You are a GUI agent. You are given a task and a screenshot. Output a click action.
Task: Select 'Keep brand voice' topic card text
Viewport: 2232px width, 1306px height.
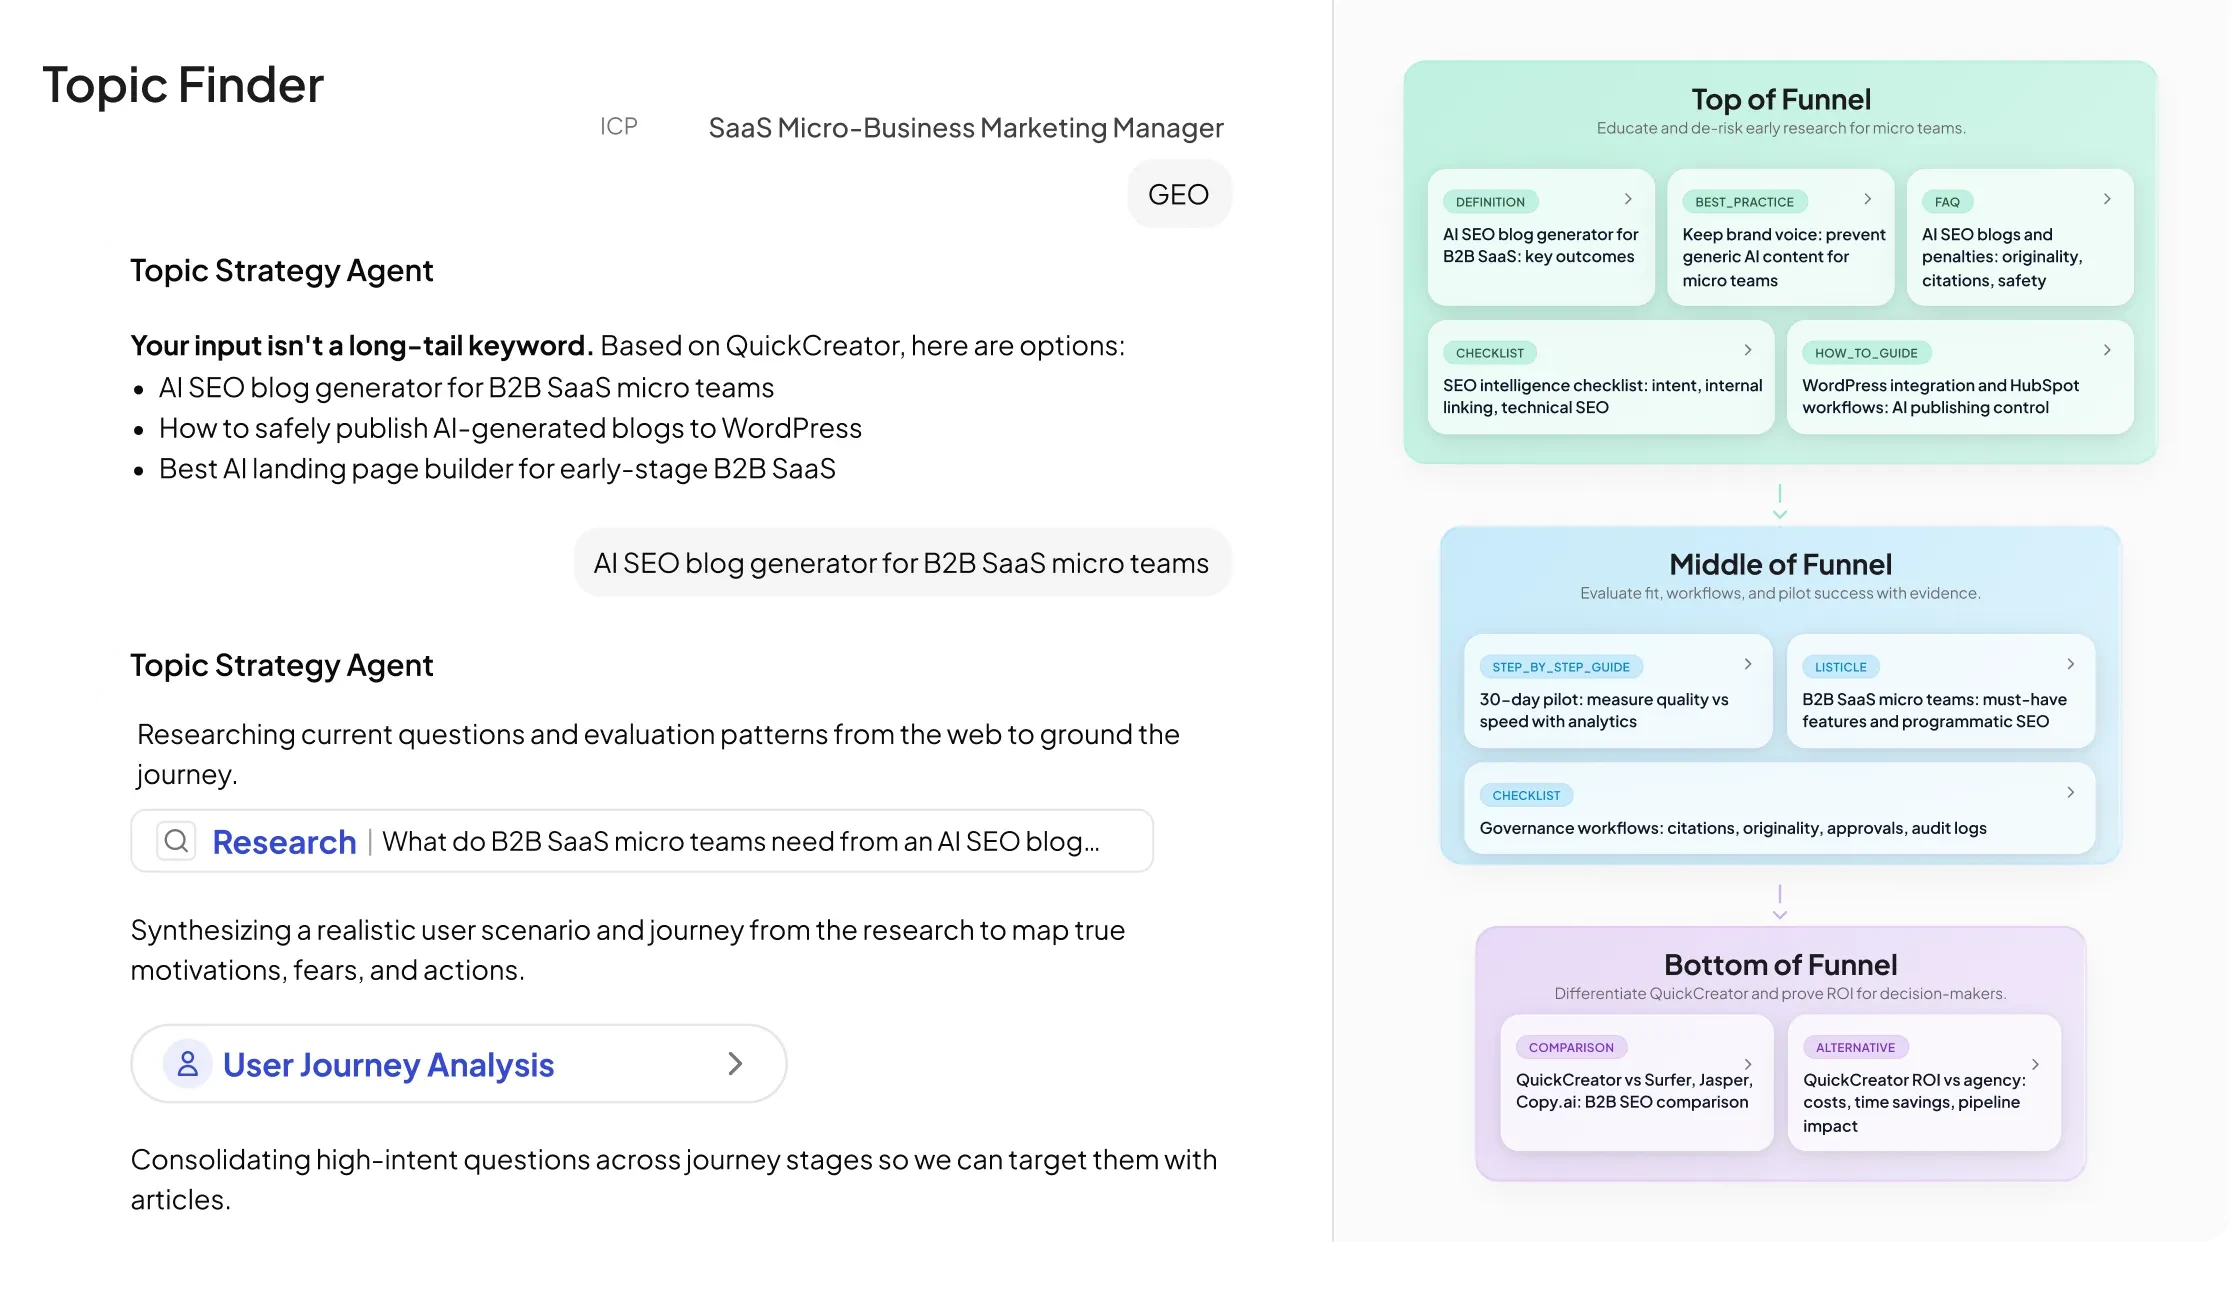tap(1784, 257)
